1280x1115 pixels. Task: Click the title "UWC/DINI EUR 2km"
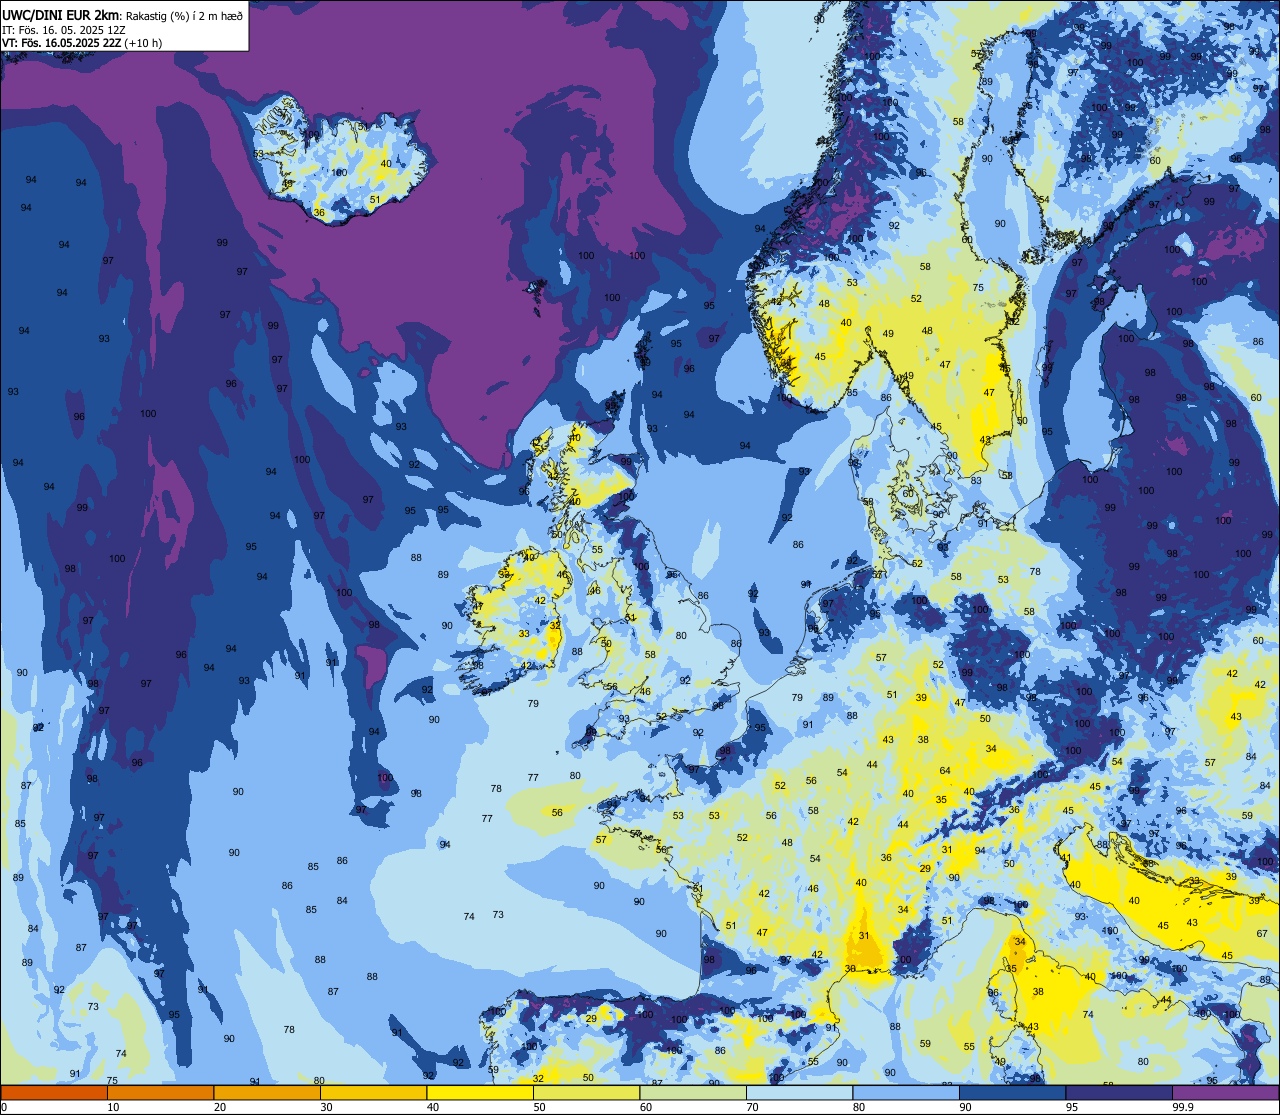coord(61,15)
